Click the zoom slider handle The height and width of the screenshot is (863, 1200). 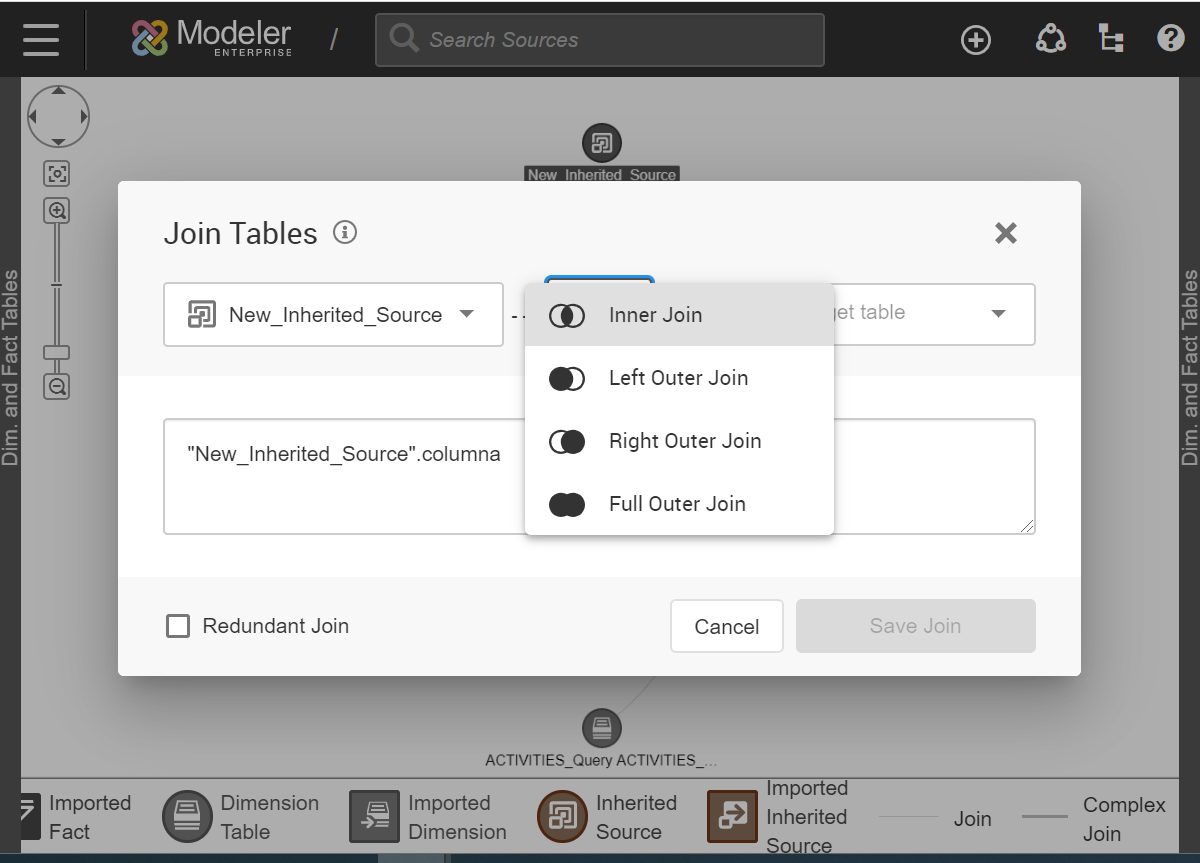(57, 352)
